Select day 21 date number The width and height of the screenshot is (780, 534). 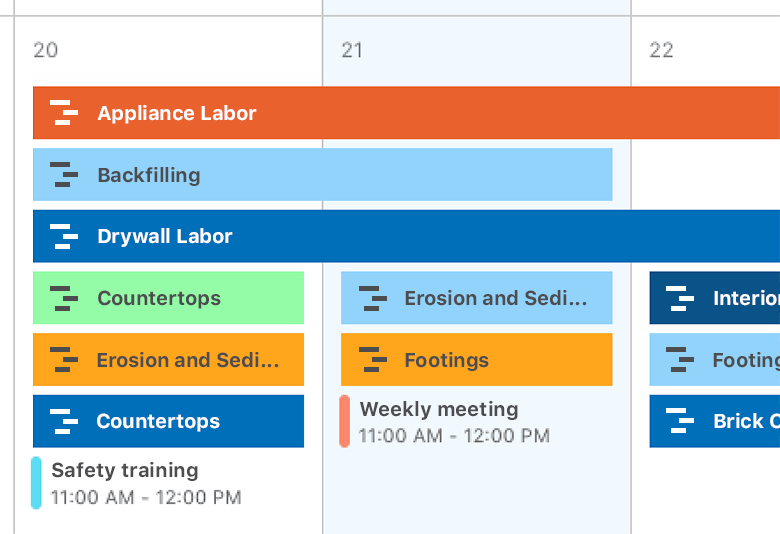coord(352,50)
